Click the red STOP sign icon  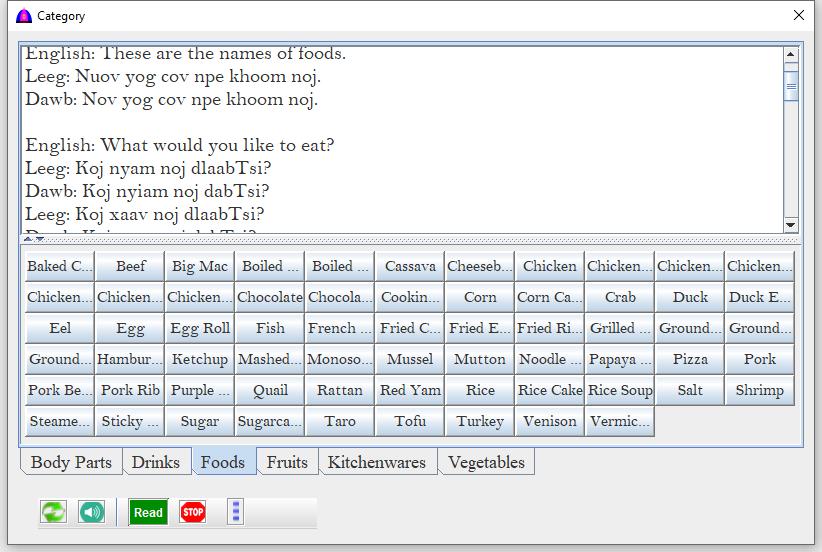pos(193,513)
